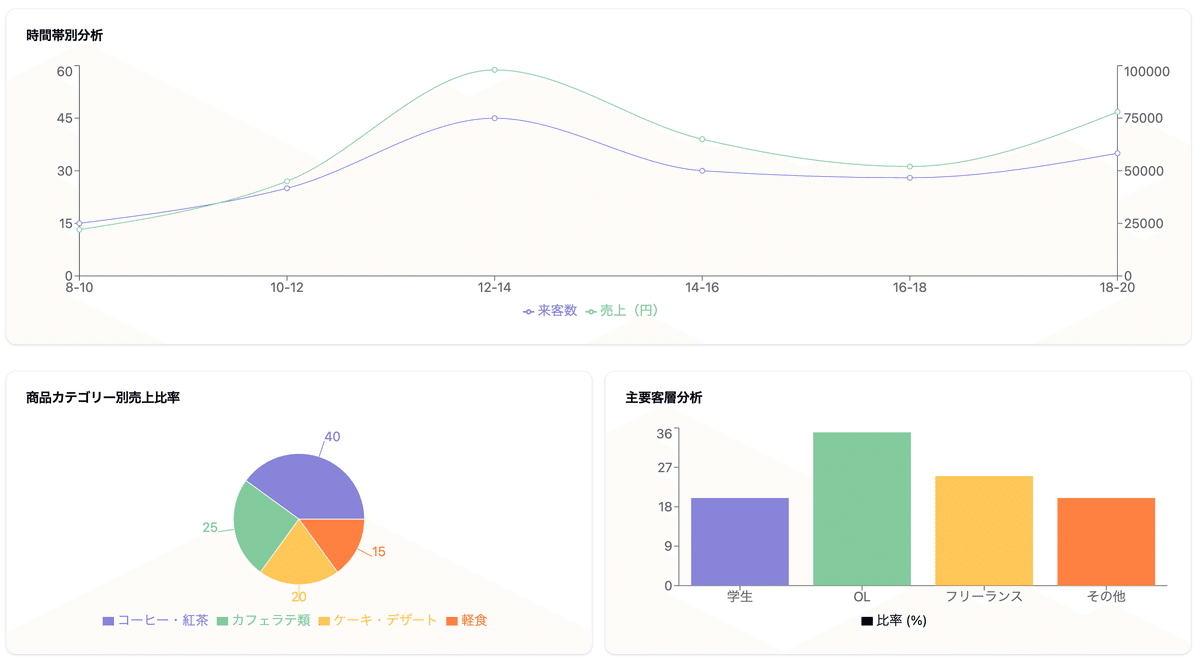The image size is (1200, 666).
Task: Click the 75000 right axis value
Action: tap(1144, 118)
